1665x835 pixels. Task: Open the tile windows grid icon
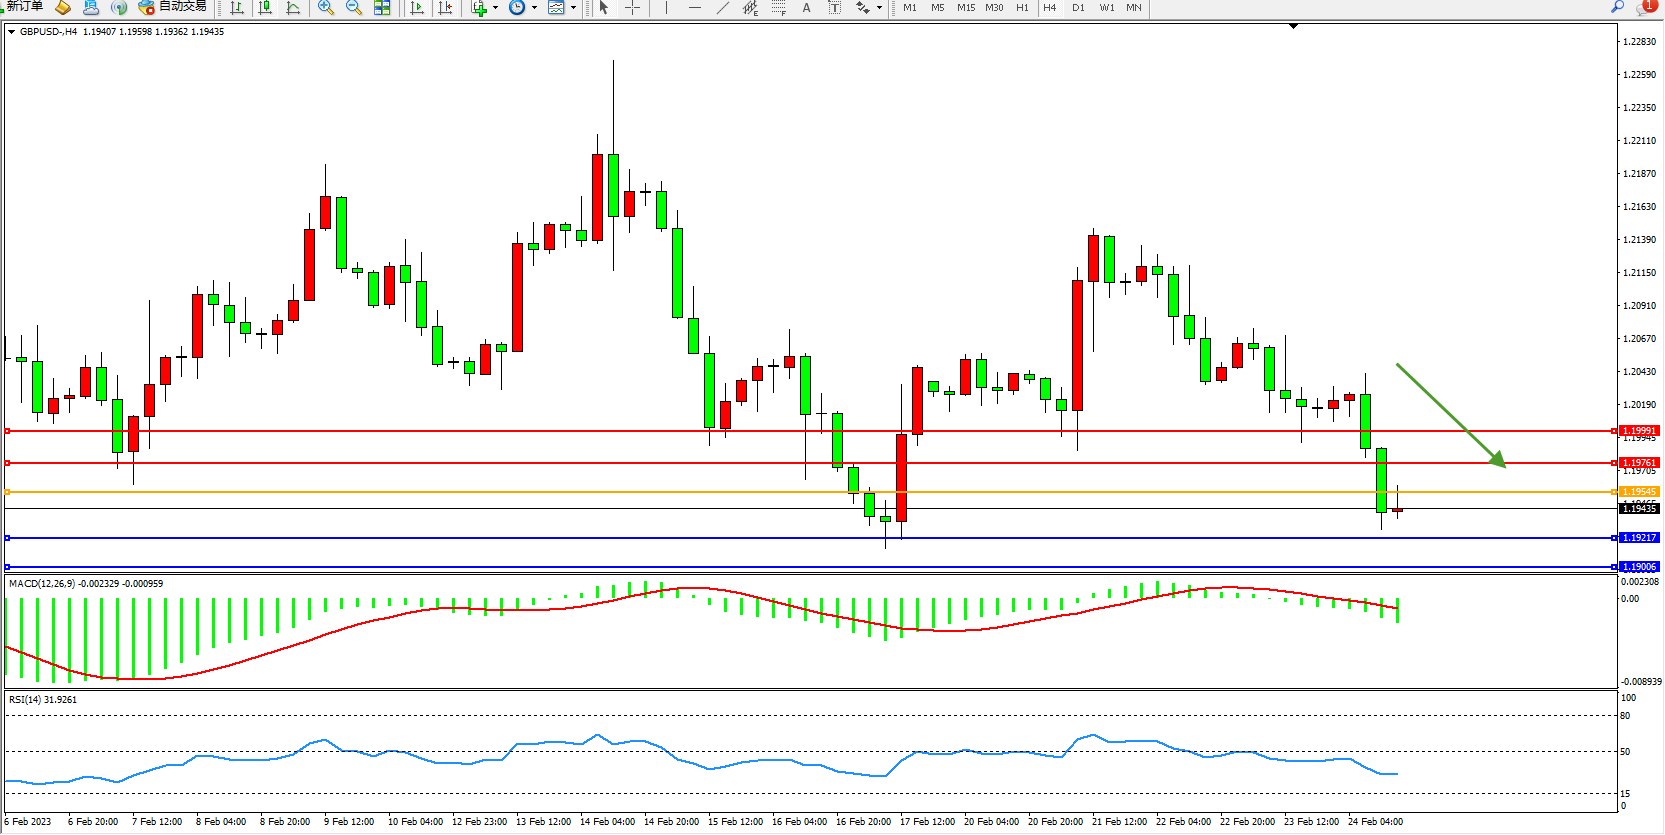pos(382,7)
